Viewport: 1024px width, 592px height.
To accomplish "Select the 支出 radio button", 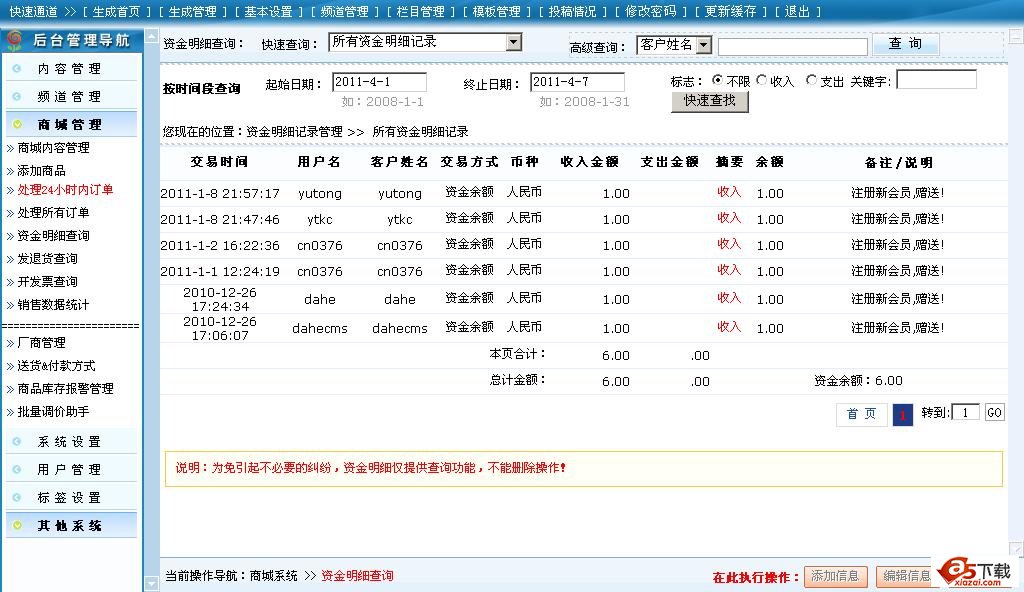I will 811,81.
